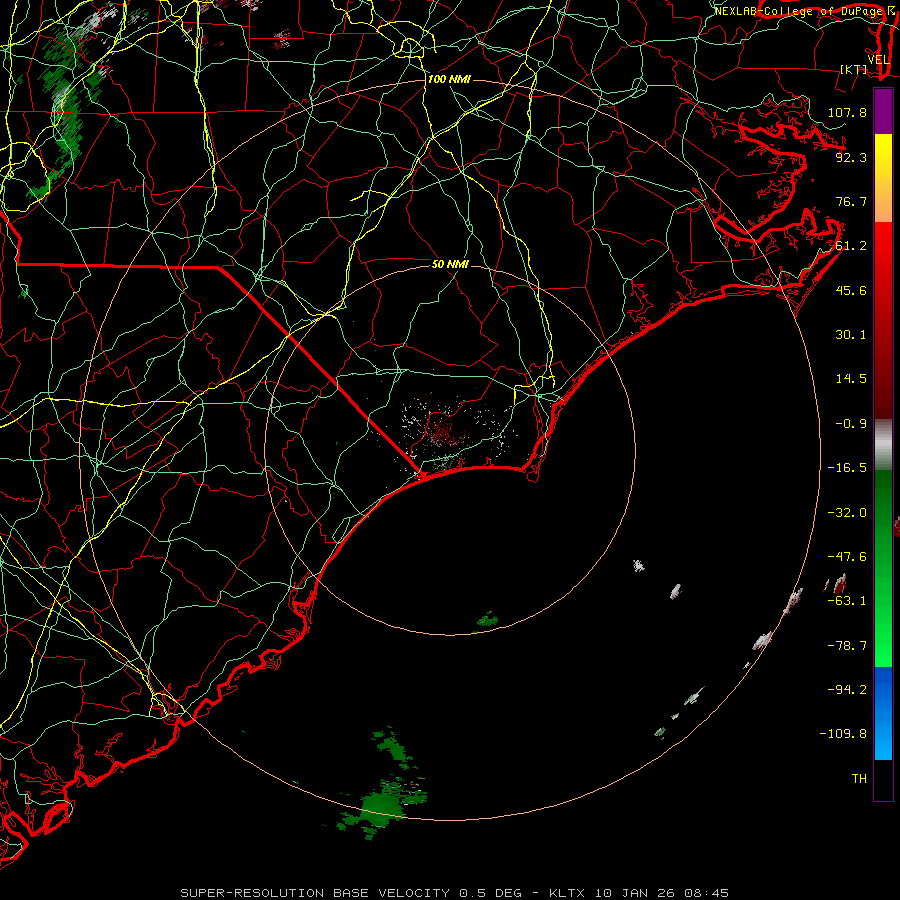Click the 50 NMI range ring label
This screenshot has height=900, width=900.
[x=450, y=265]
